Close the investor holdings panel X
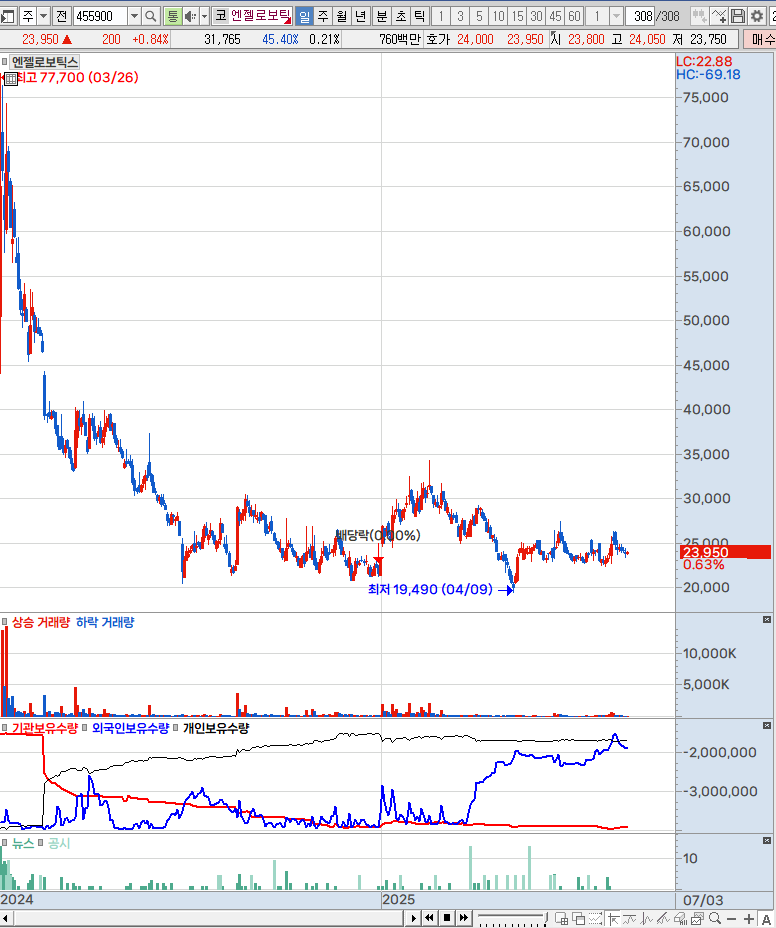 click(767, 725)
